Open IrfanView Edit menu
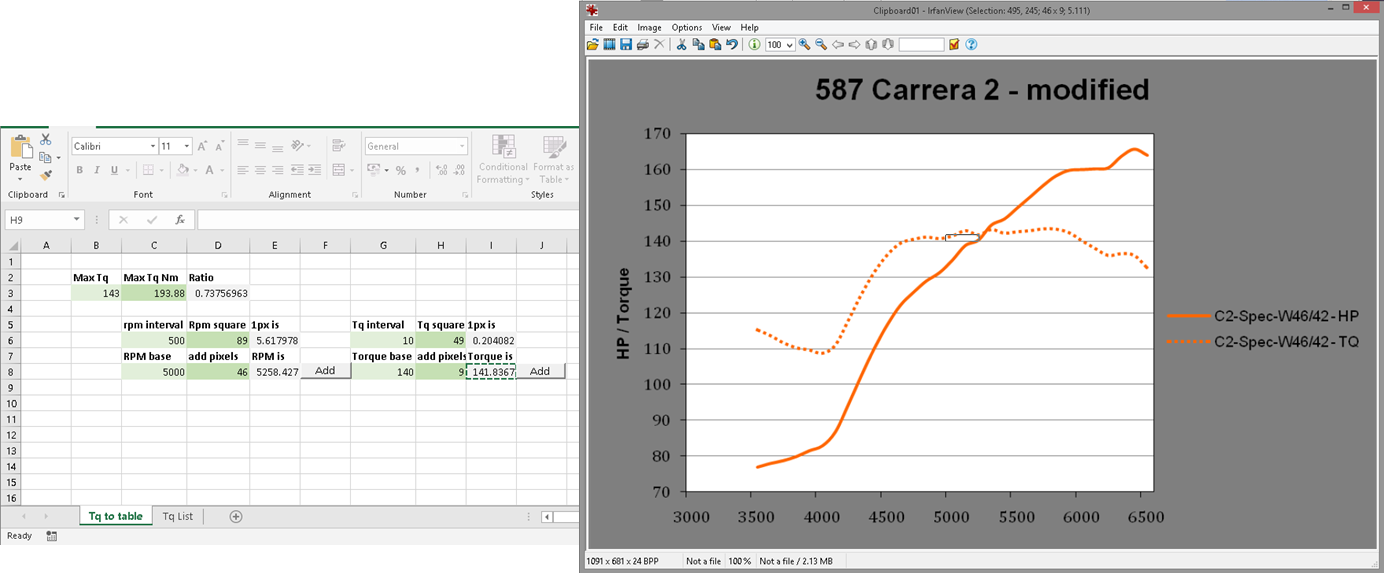 coord(621,27)
